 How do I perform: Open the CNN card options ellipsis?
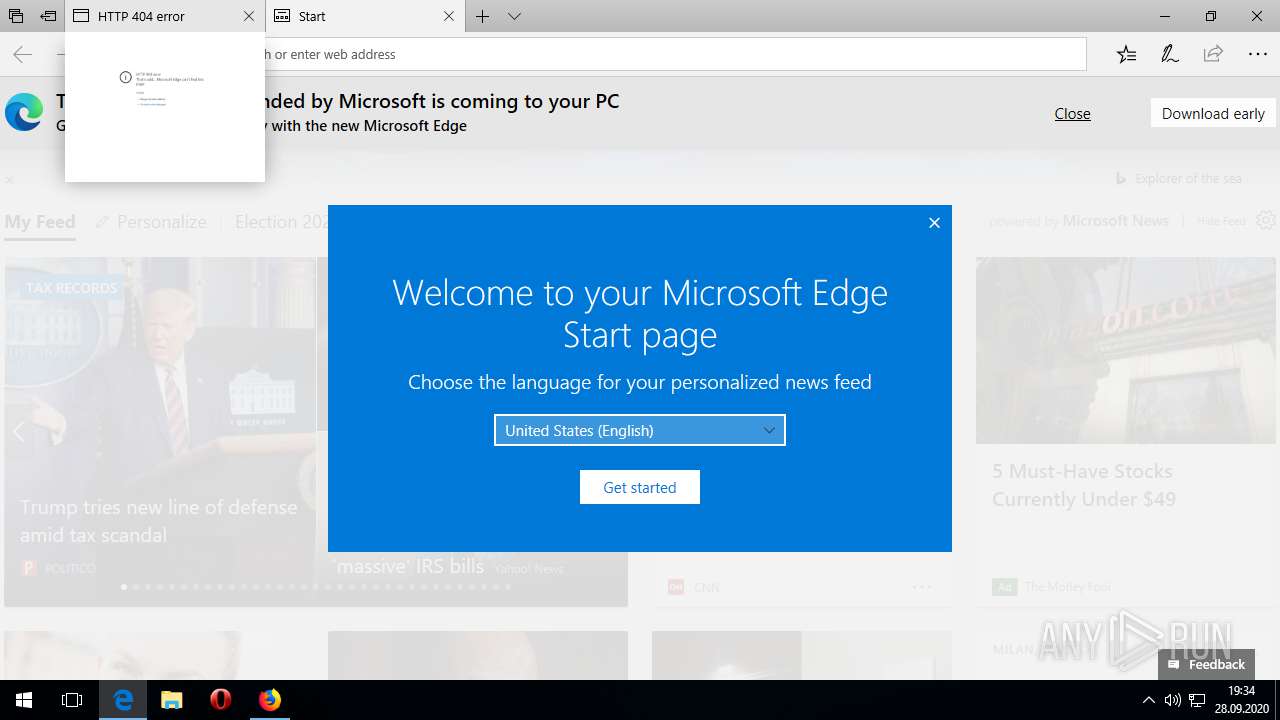[x=922, y=587]
